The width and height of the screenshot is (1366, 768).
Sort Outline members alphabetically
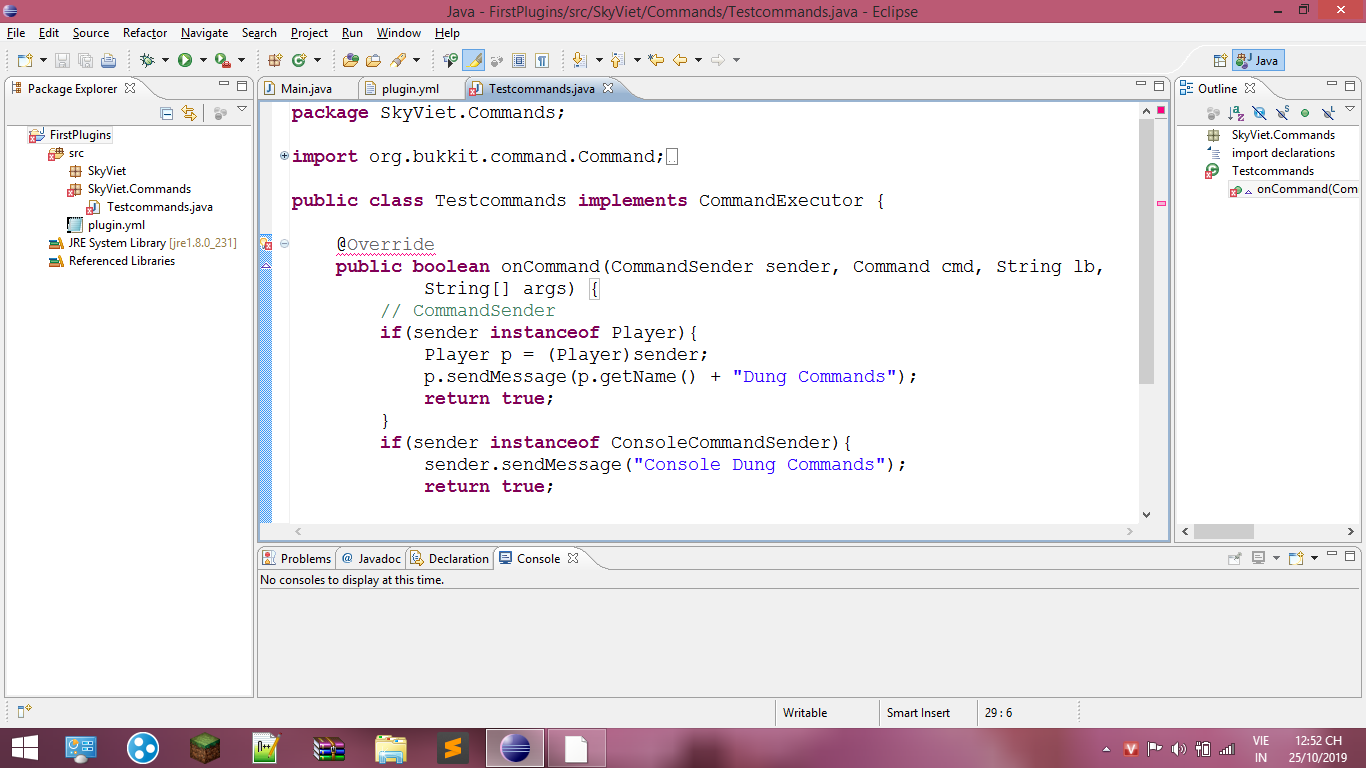pyautogui.click(x=1236, y=113)
